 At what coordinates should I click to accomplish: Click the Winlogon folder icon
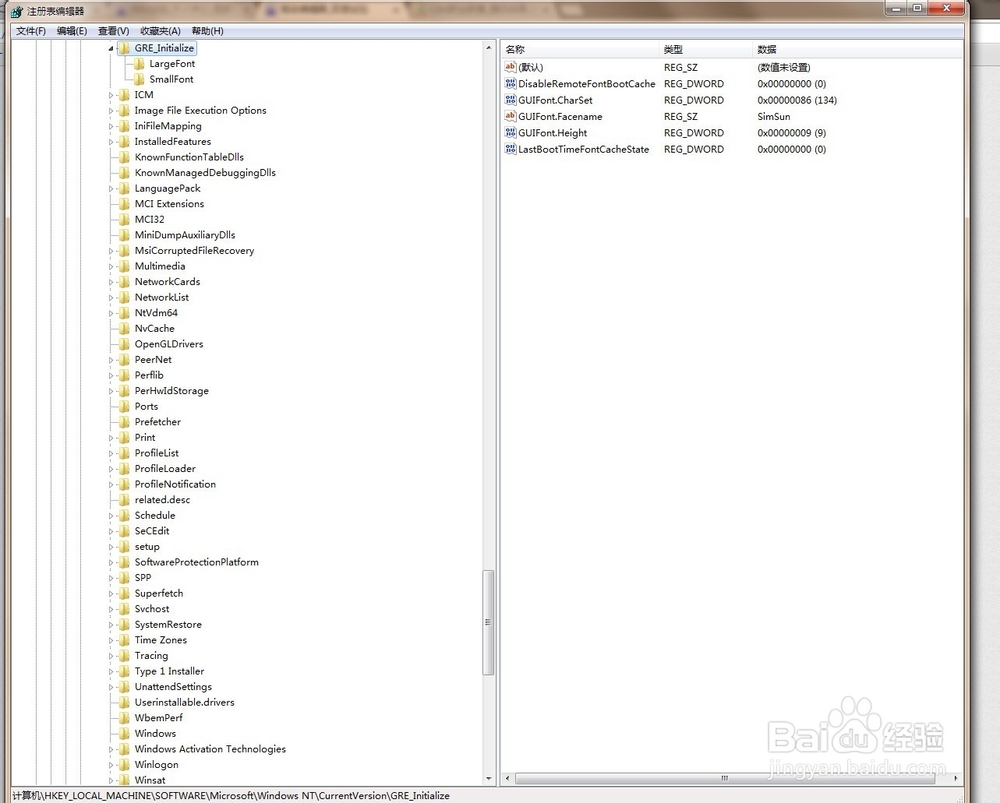coord(124,765)
